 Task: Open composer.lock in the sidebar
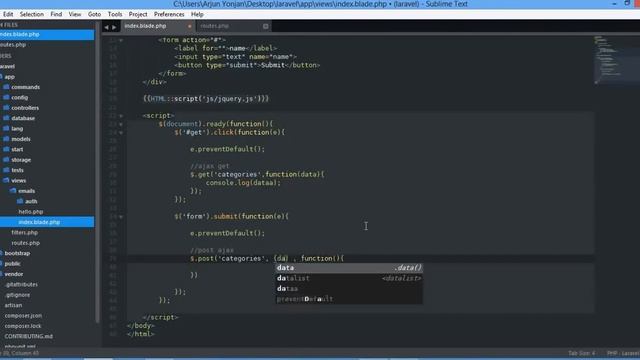click(x=23, y=326)
